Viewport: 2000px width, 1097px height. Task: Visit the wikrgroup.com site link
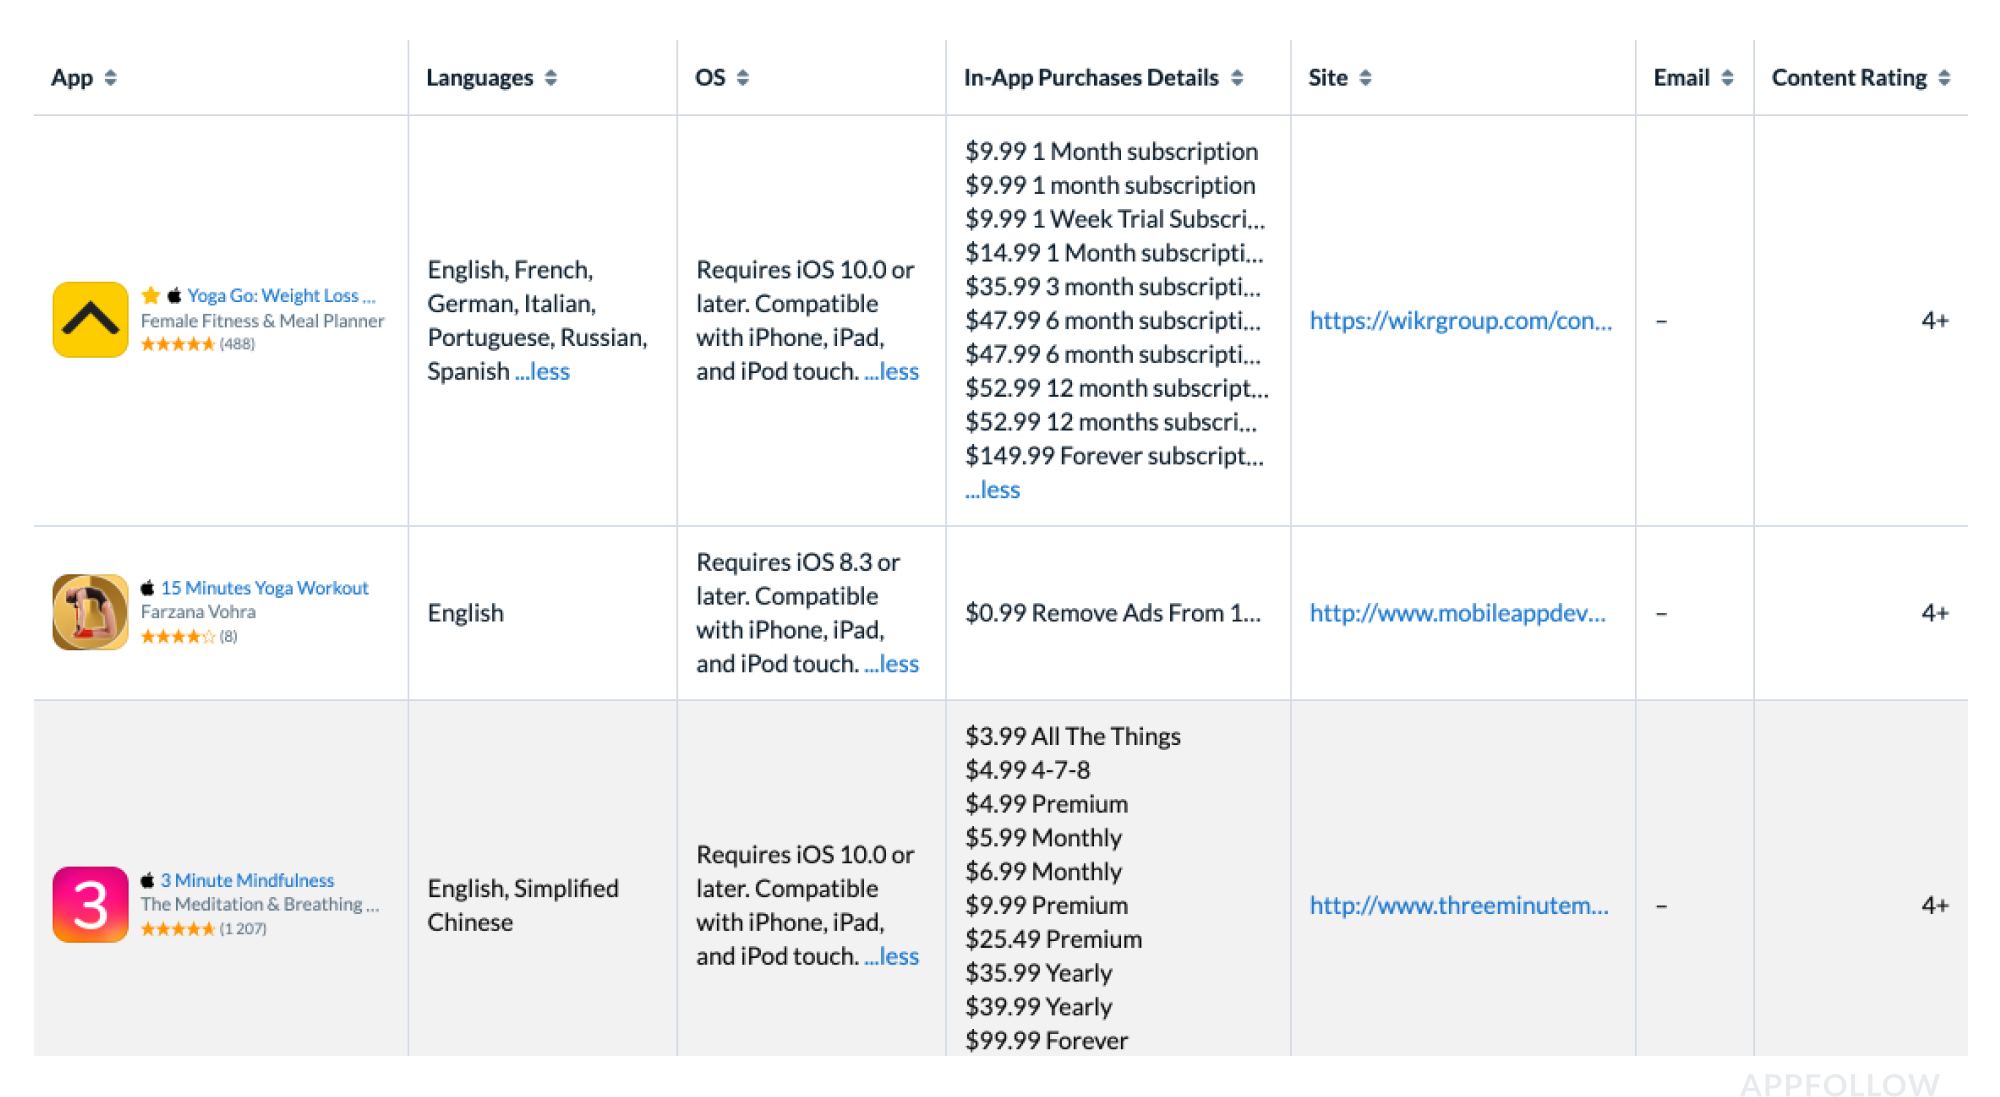click(x=1460, y=320)
